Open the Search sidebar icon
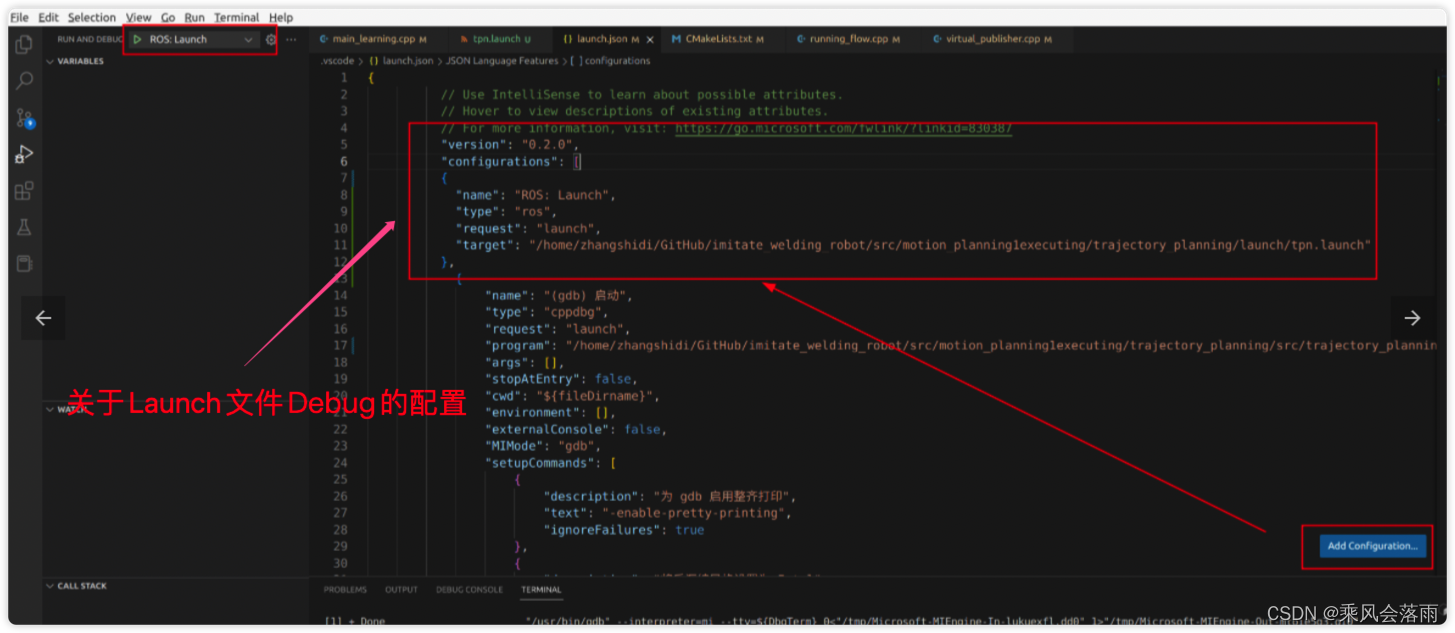Image resolution: width=1455 pixels, height=633 pixels. [24, 81]
